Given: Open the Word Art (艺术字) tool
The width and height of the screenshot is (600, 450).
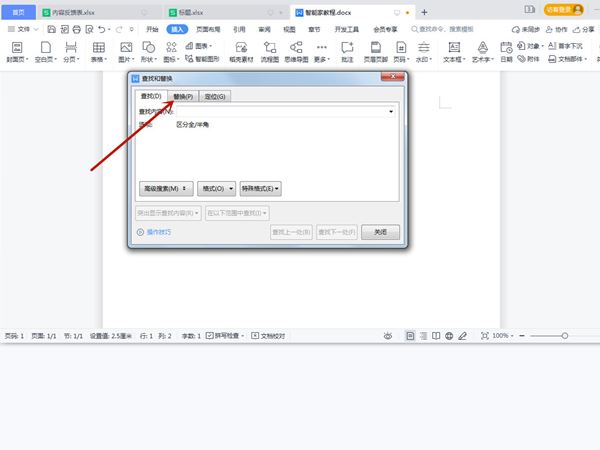Looking at the screenshot, I should click(x=483, y=52).
